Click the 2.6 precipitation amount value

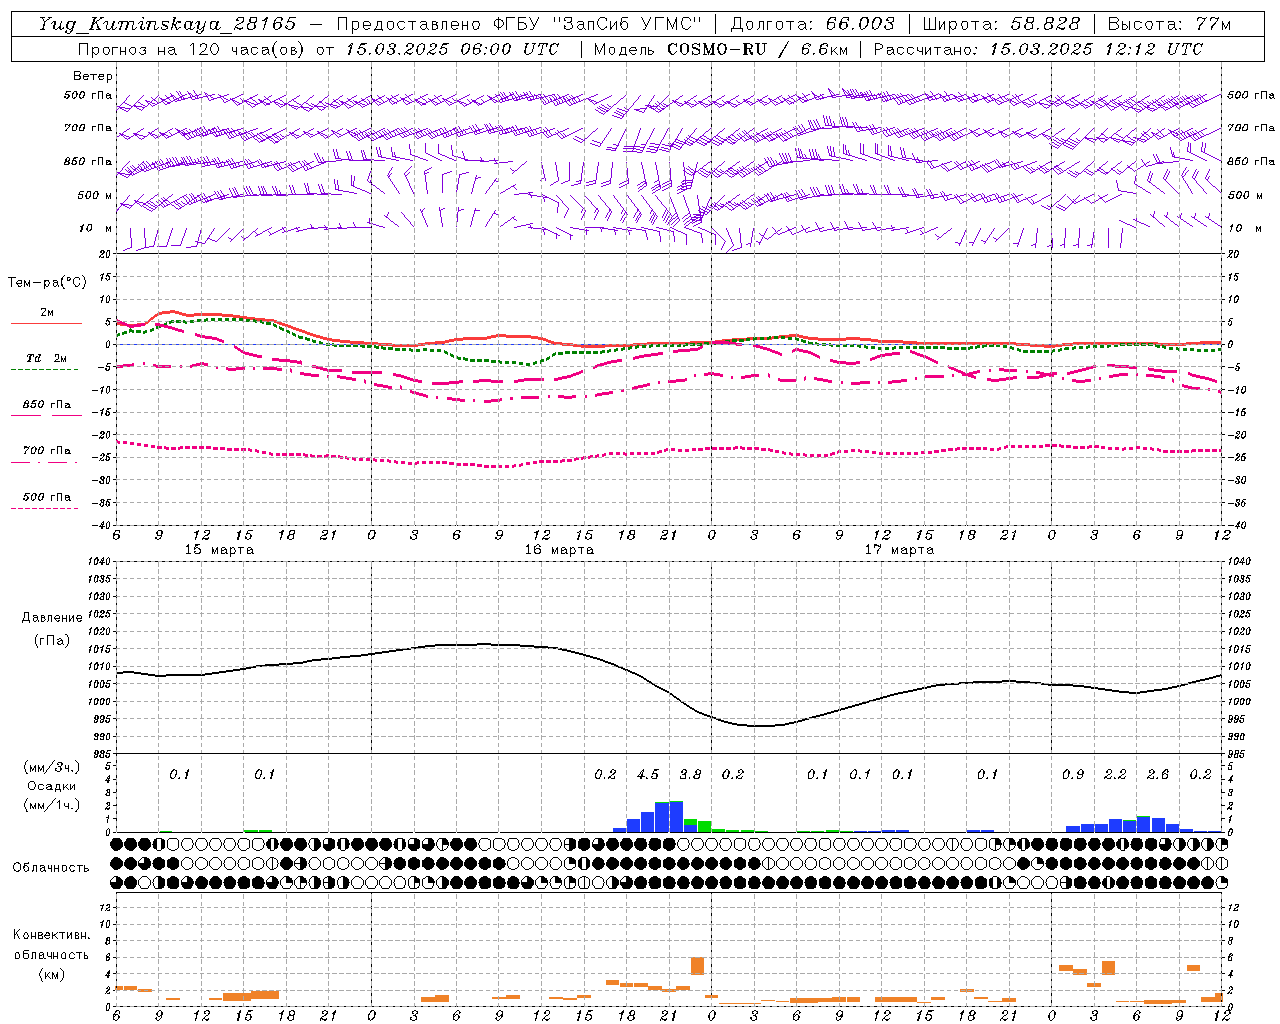1158,774
